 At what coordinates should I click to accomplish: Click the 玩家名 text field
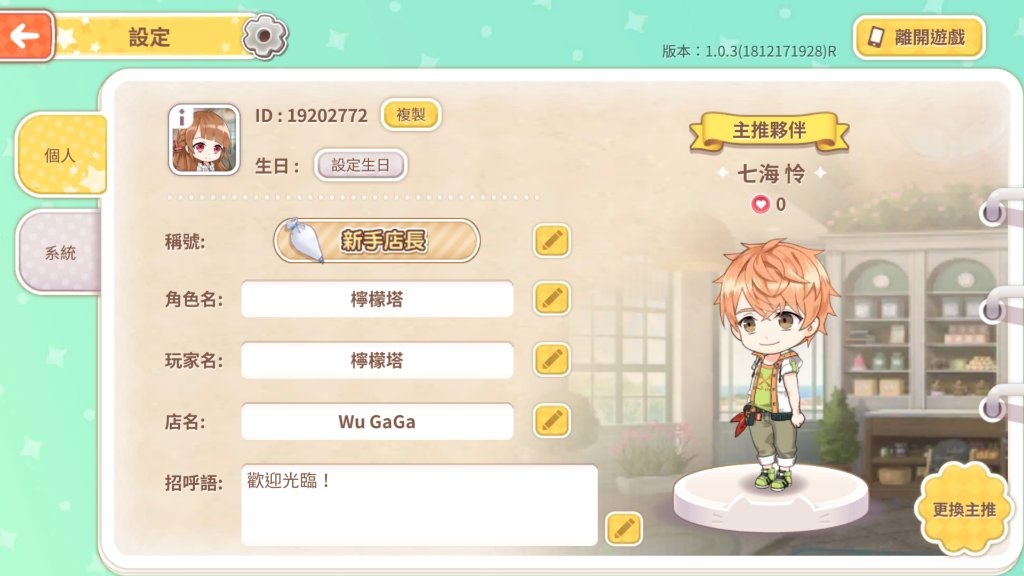coord(377,360)
